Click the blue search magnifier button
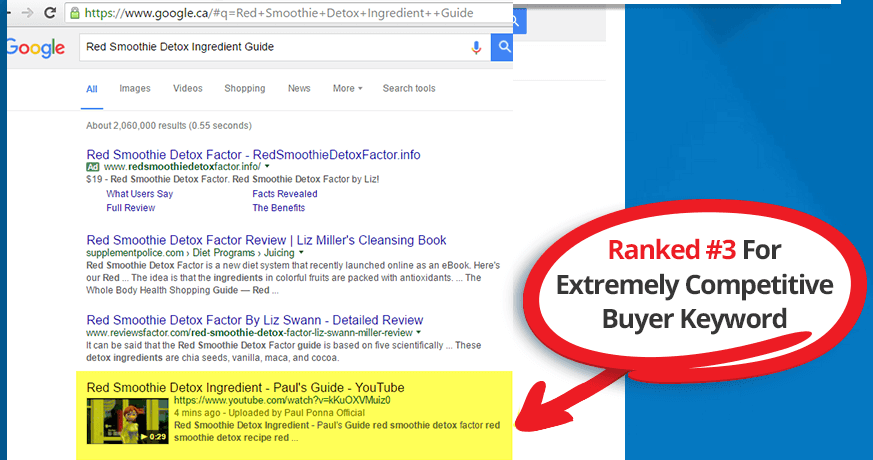This screenshot has height=460, width=873. (502, 47)
